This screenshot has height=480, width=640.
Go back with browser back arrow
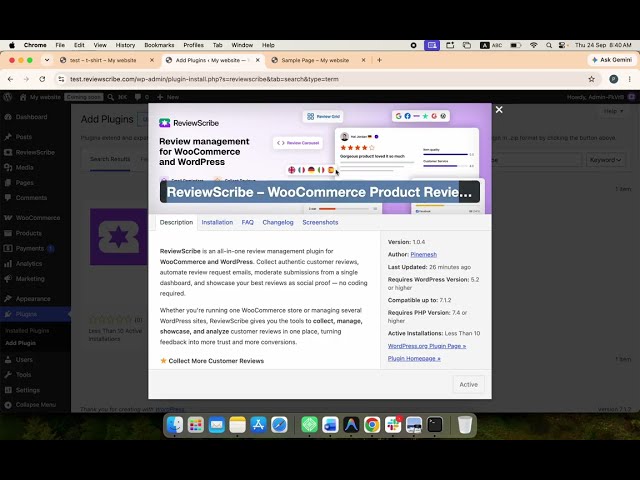click(x=11, y=79)
